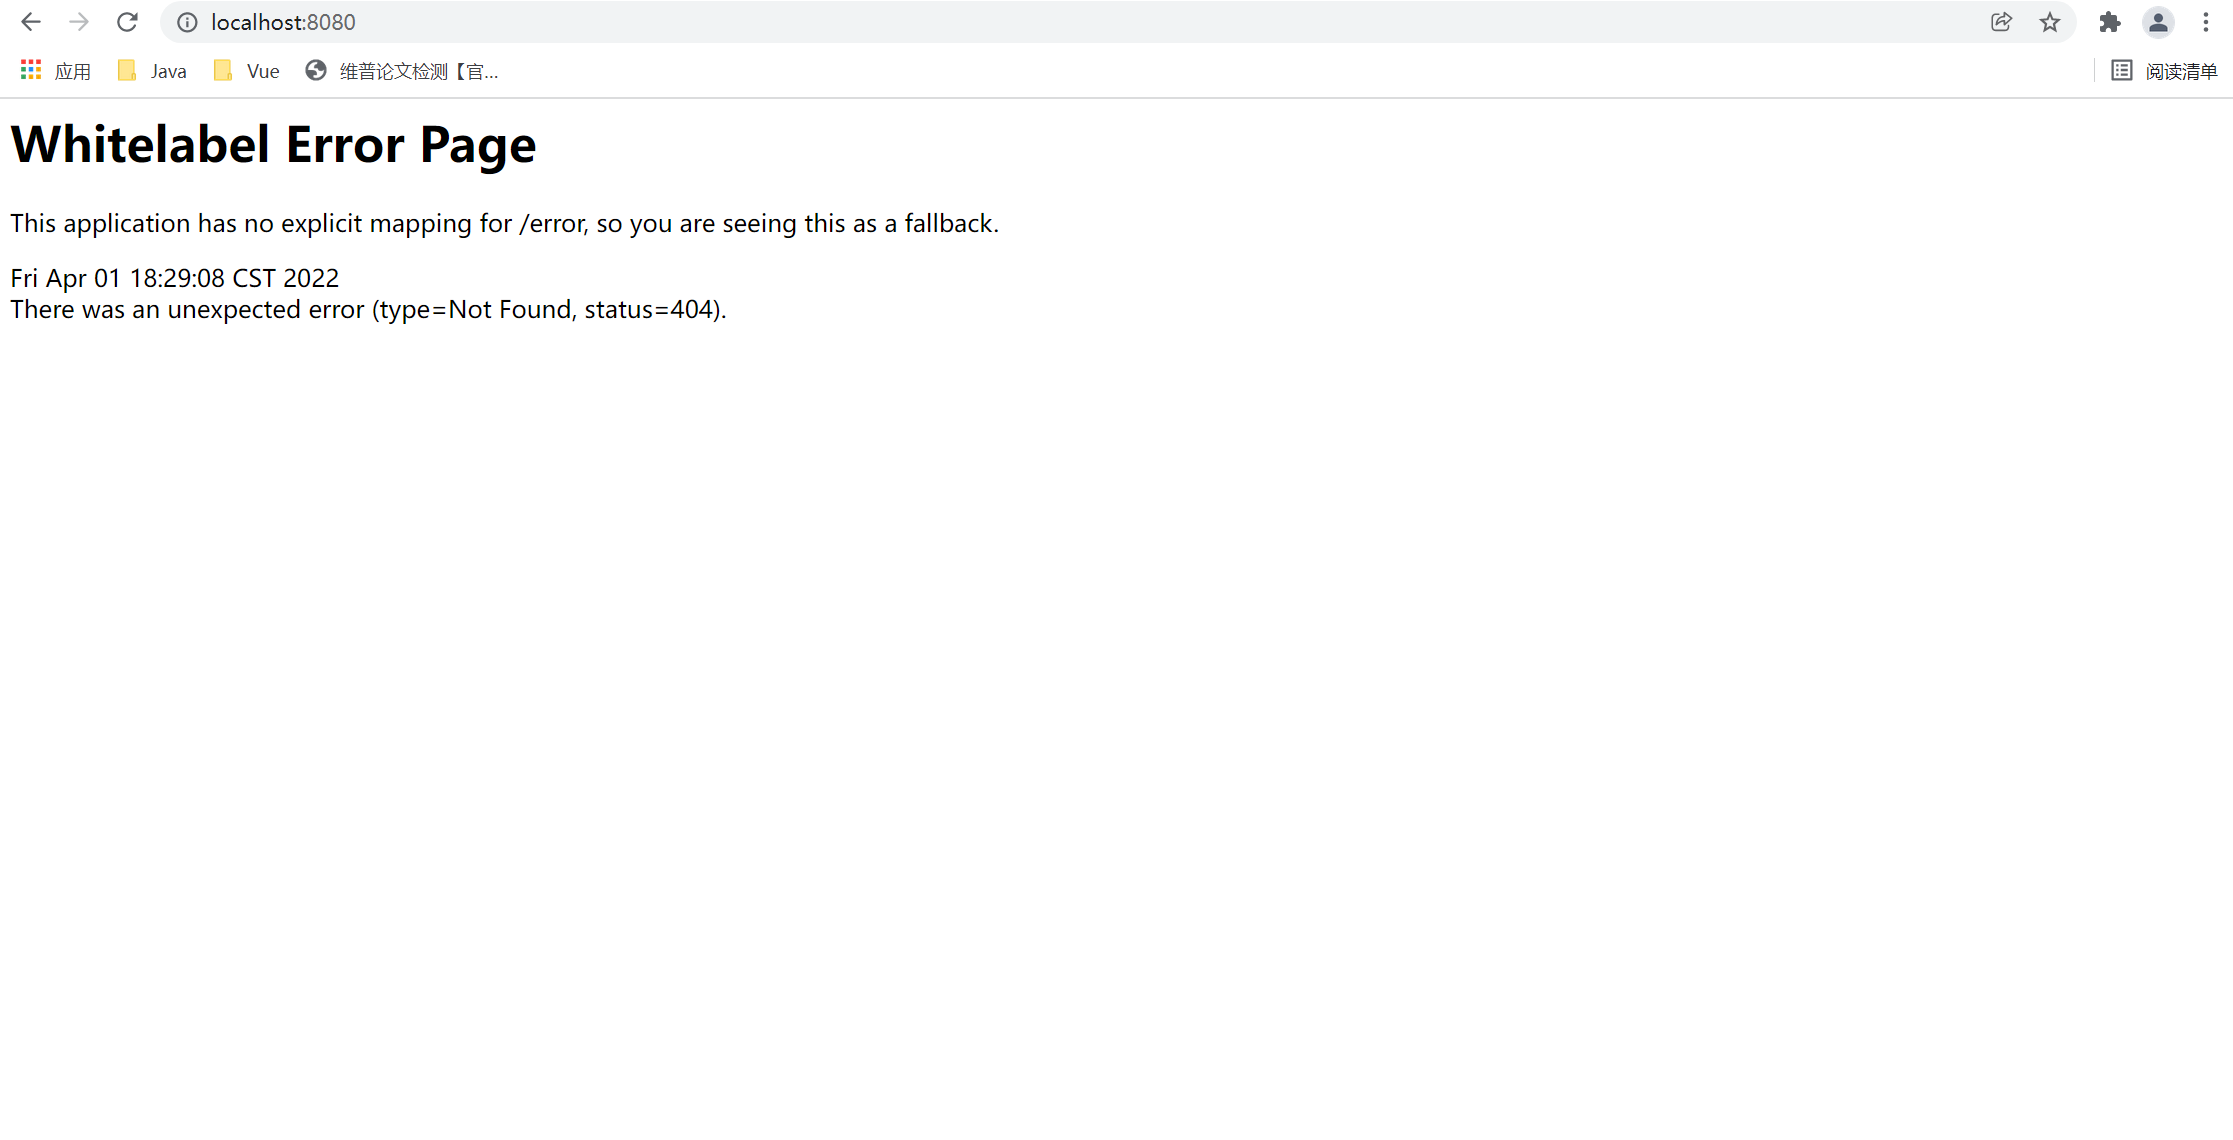Open the 阅读清单 reading list

coord(2165,71)
